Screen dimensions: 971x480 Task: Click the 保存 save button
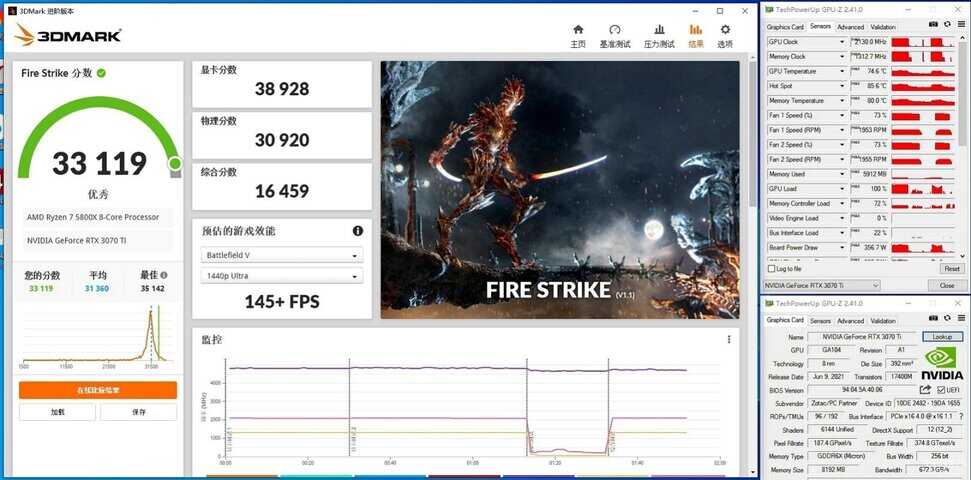click(x=139, y=412)
